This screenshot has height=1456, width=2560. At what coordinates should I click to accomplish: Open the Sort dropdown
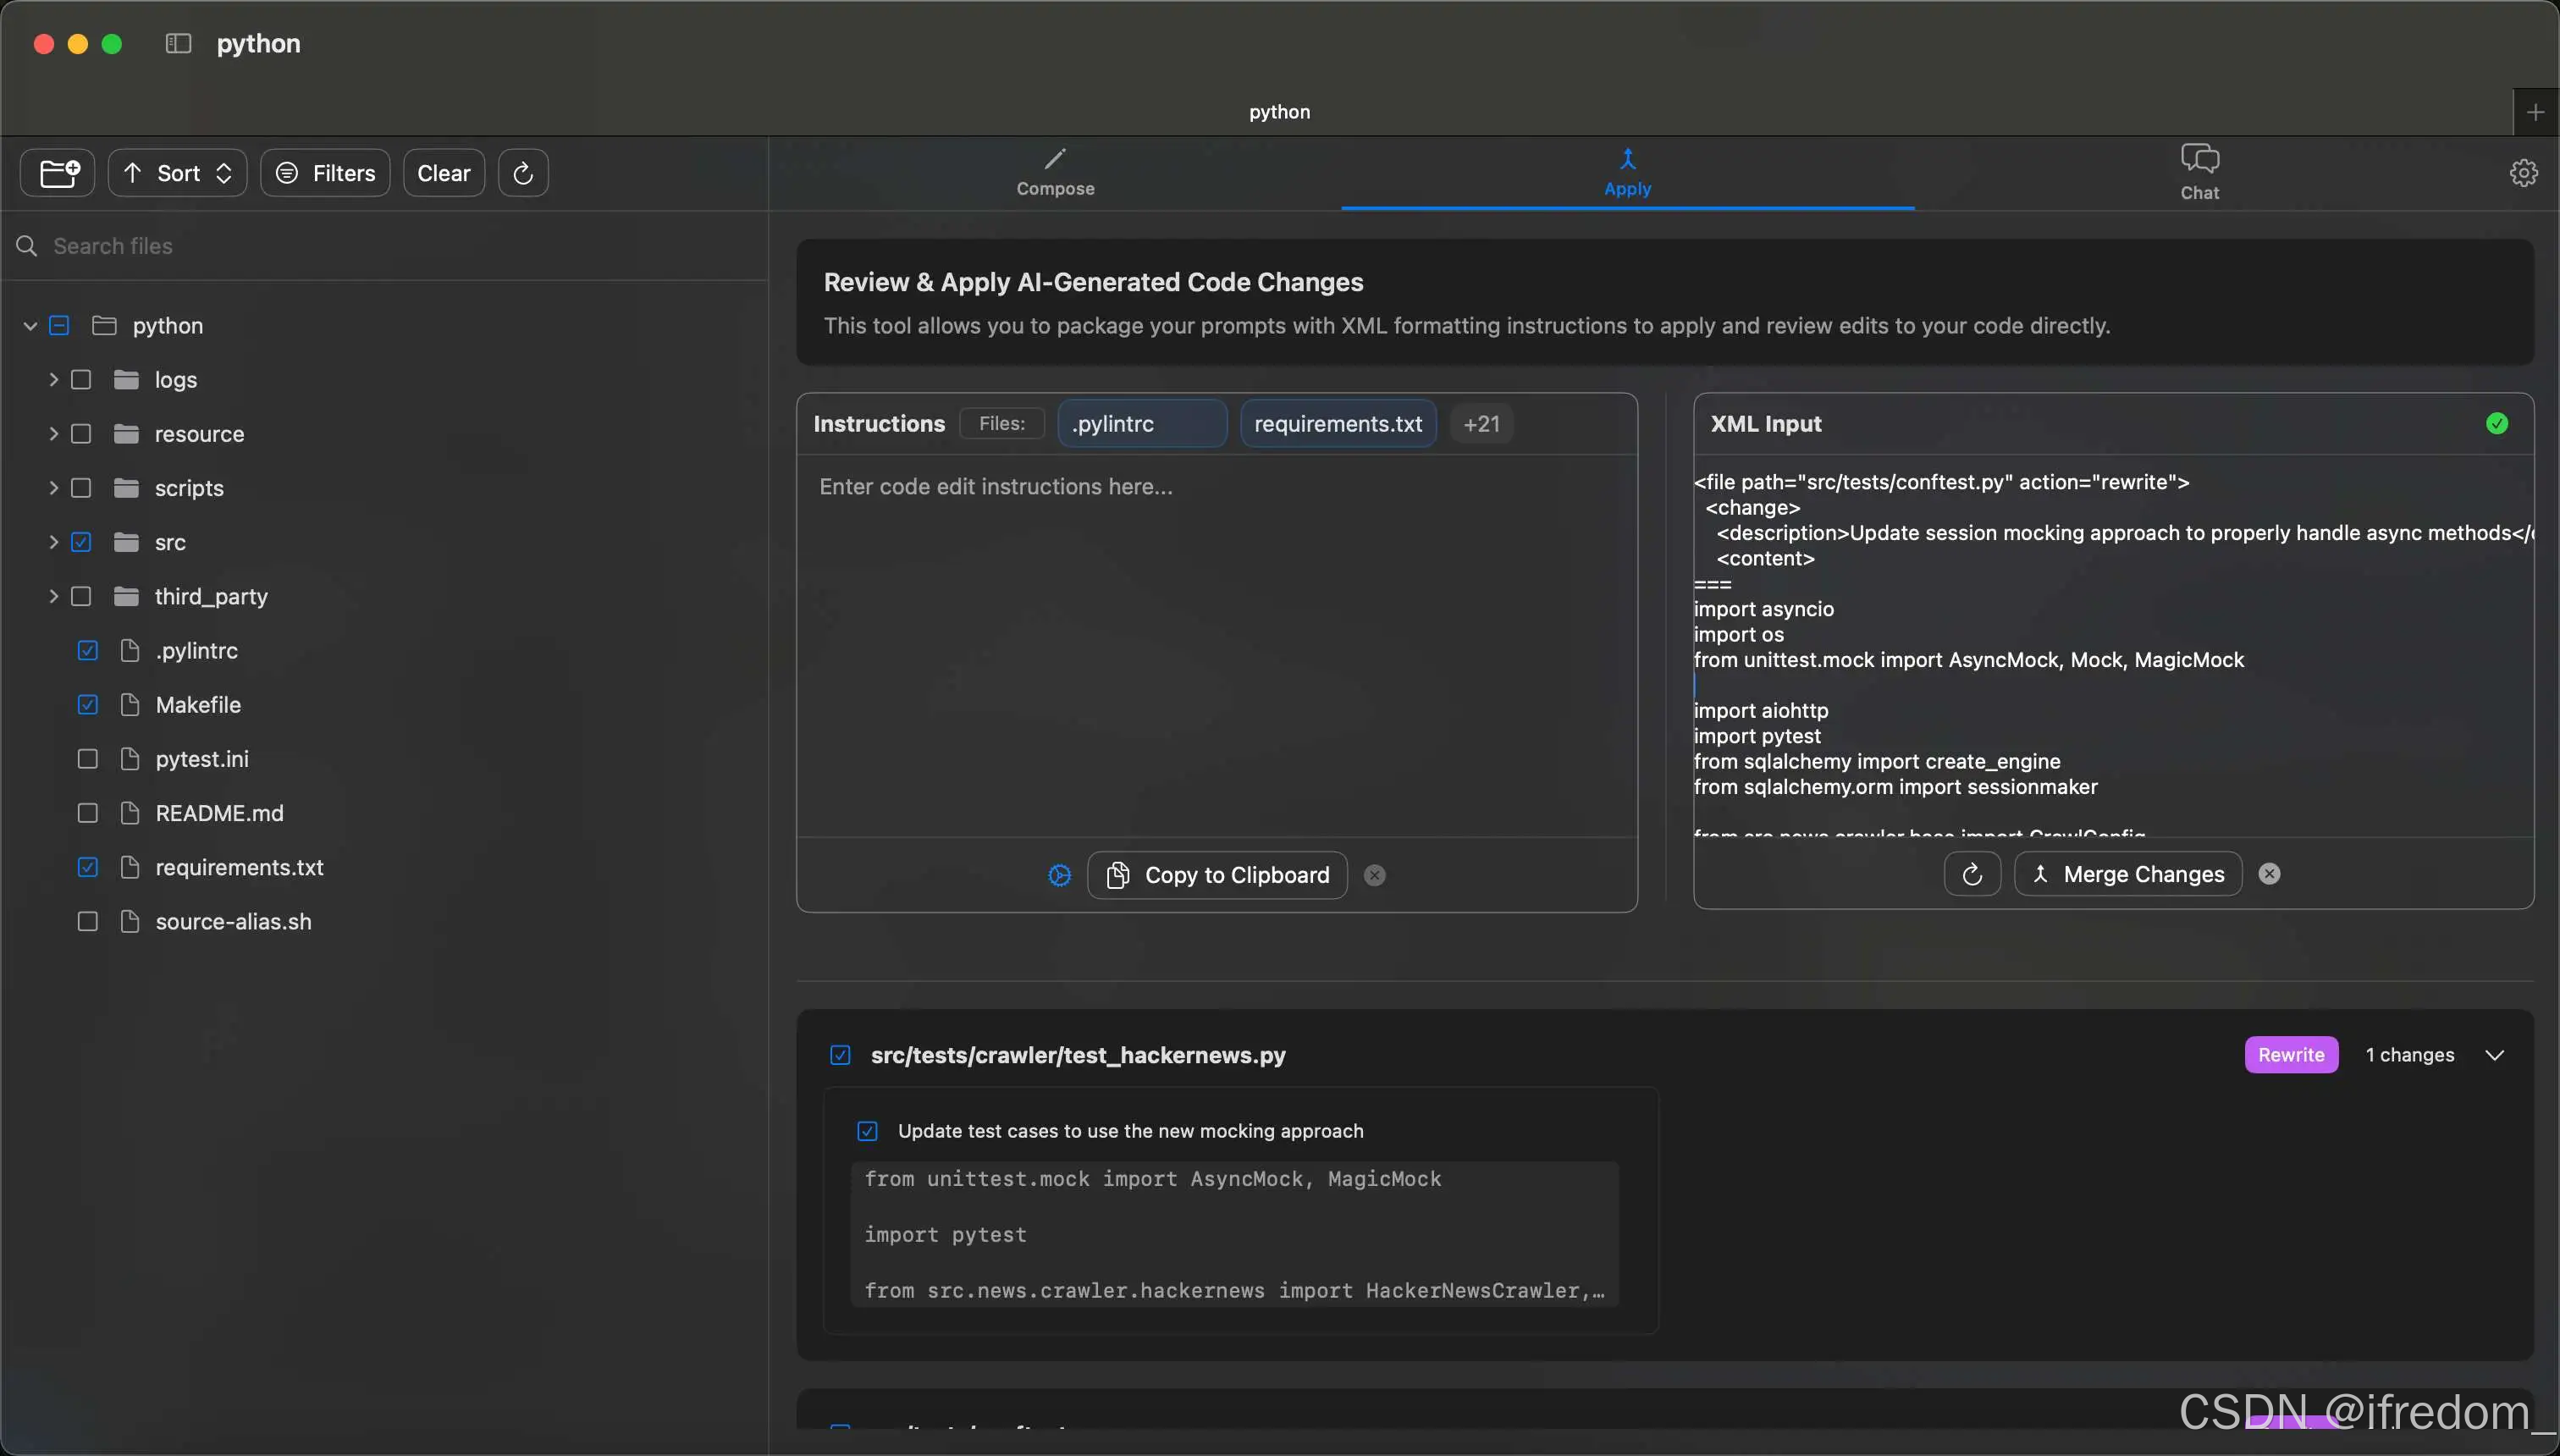[x=178, y=173]
